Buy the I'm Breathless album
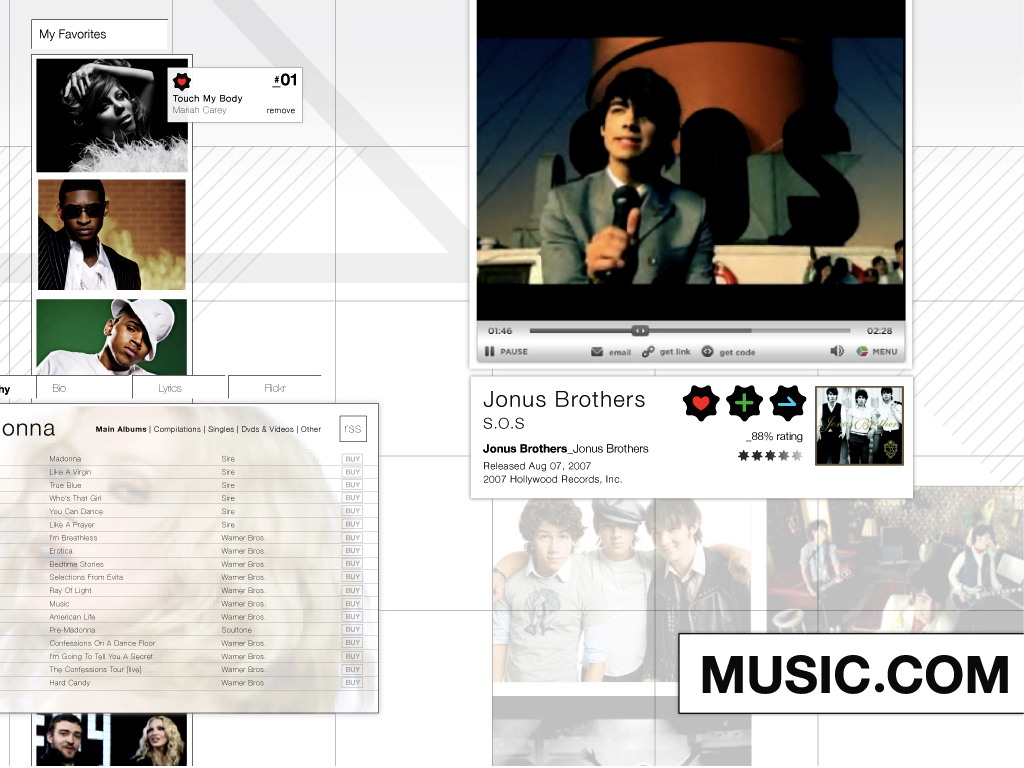The image size is (1024, 768). click(x=353, y=538)
